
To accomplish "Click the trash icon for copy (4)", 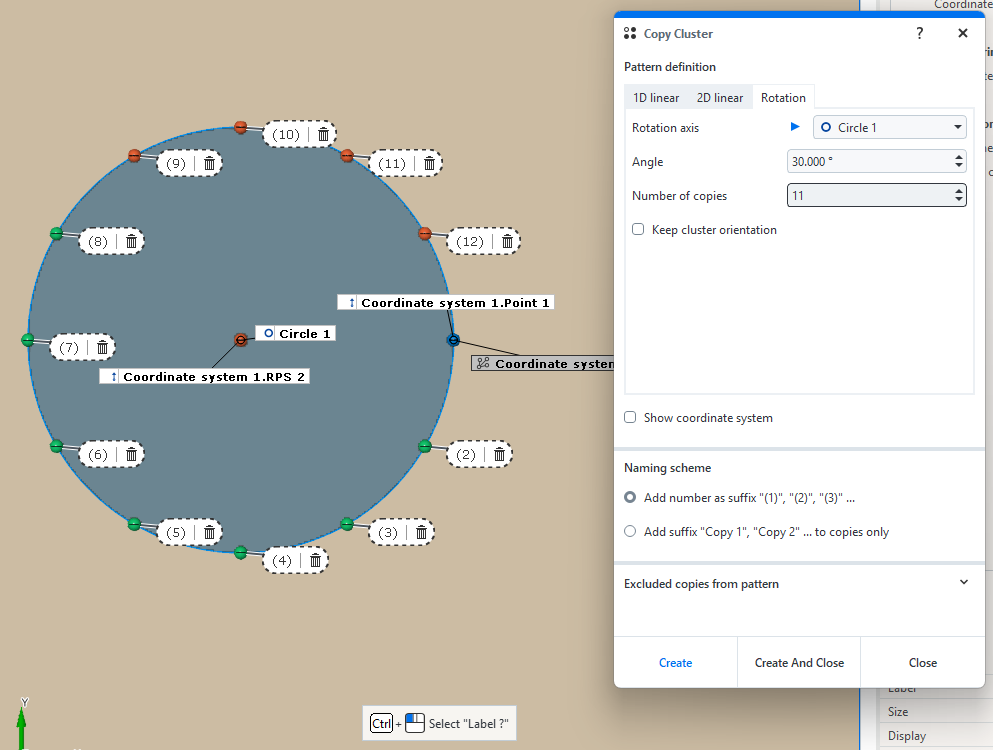I will [315, 561].
